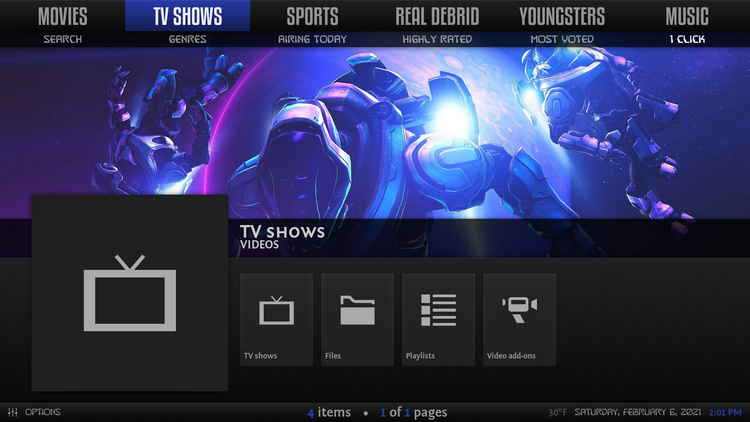Go to the Youngsters menu section
The image size is (750, 422).
(562, 16)
